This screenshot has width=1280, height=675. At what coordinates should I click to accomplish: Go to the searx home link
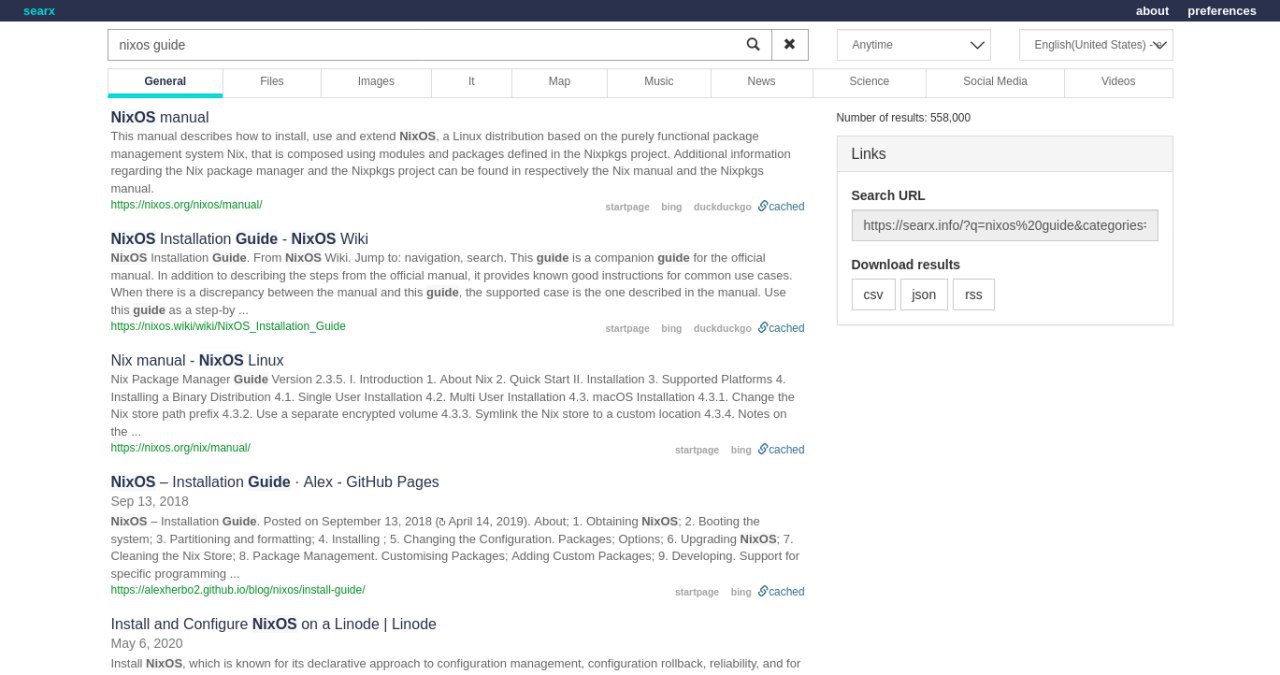click(40, 11)
